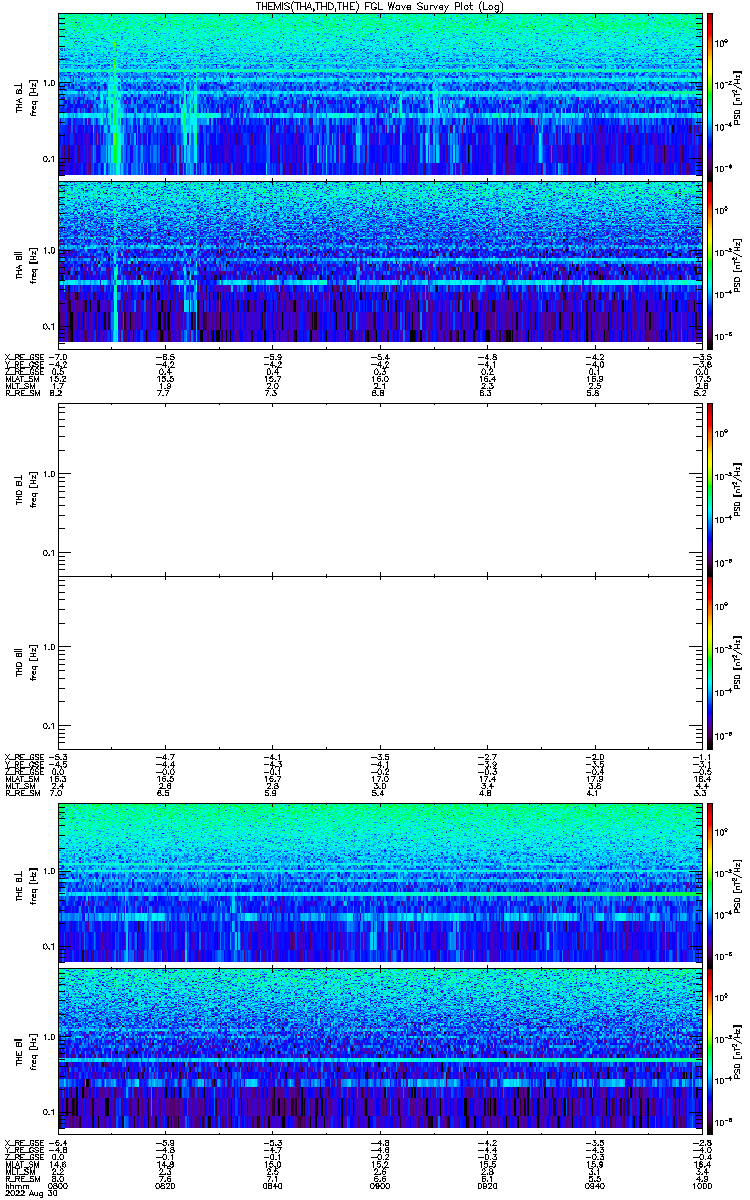Click the "0900" time label on bottom axis
The image size is (750, 1200).
380,1186
